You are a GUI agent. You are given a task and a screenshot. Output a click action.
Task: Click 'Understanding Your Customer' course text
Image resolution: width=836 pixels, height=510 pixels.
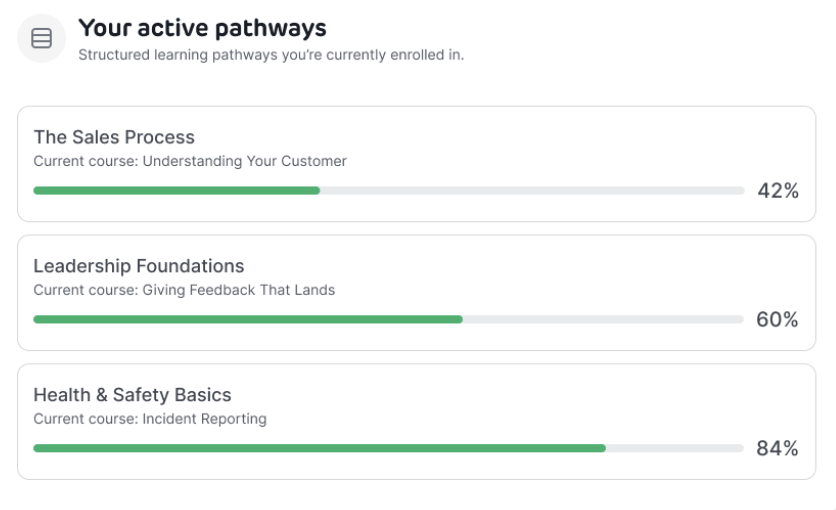pyautogui.click(x=244, y=161)
